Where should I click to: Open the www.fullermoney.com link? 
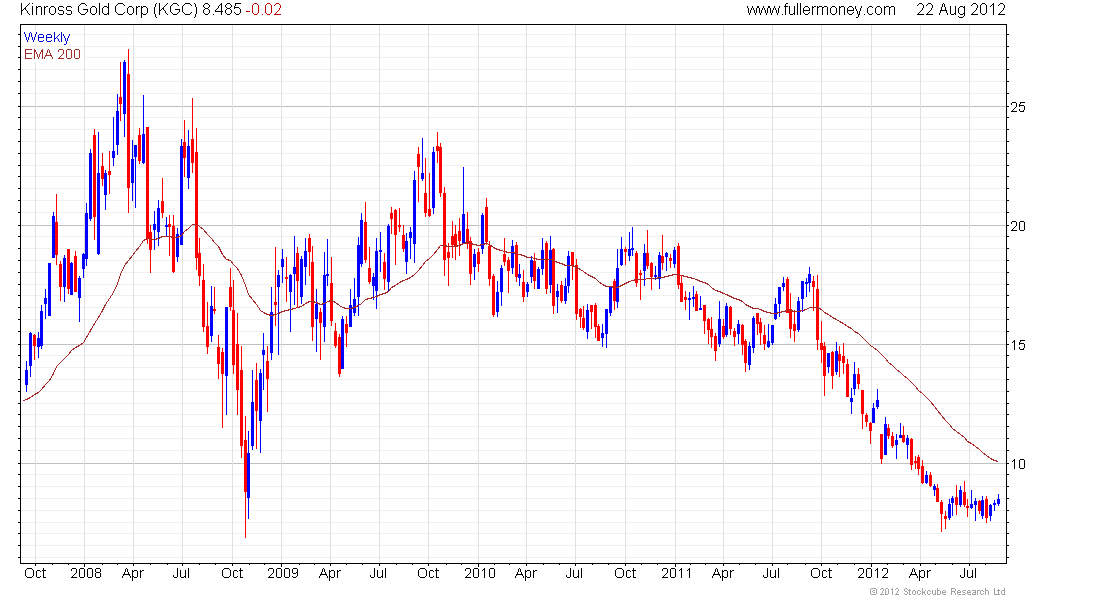[821, 10]
